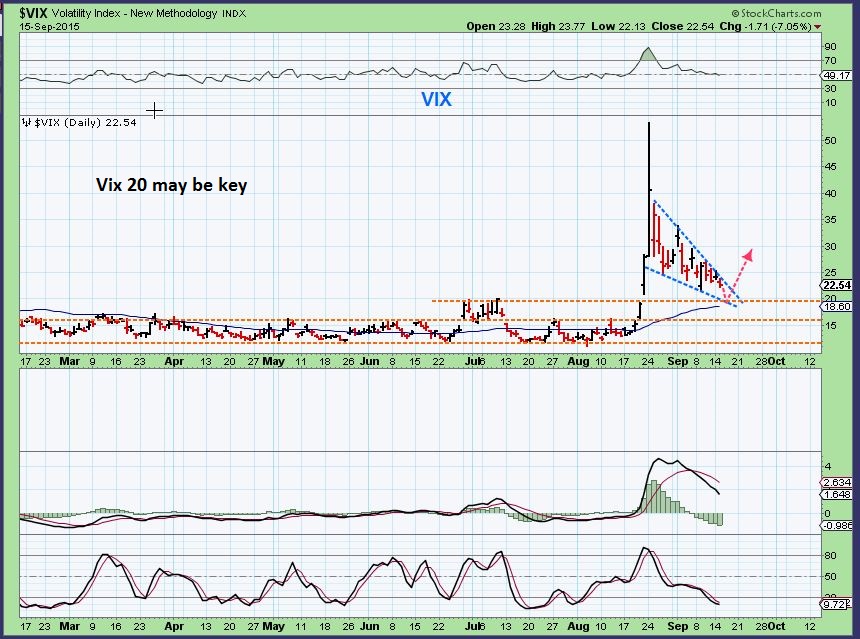Click 'May' on the bottom date axis
The image size is (860, 639).
[x=273, y=626]
